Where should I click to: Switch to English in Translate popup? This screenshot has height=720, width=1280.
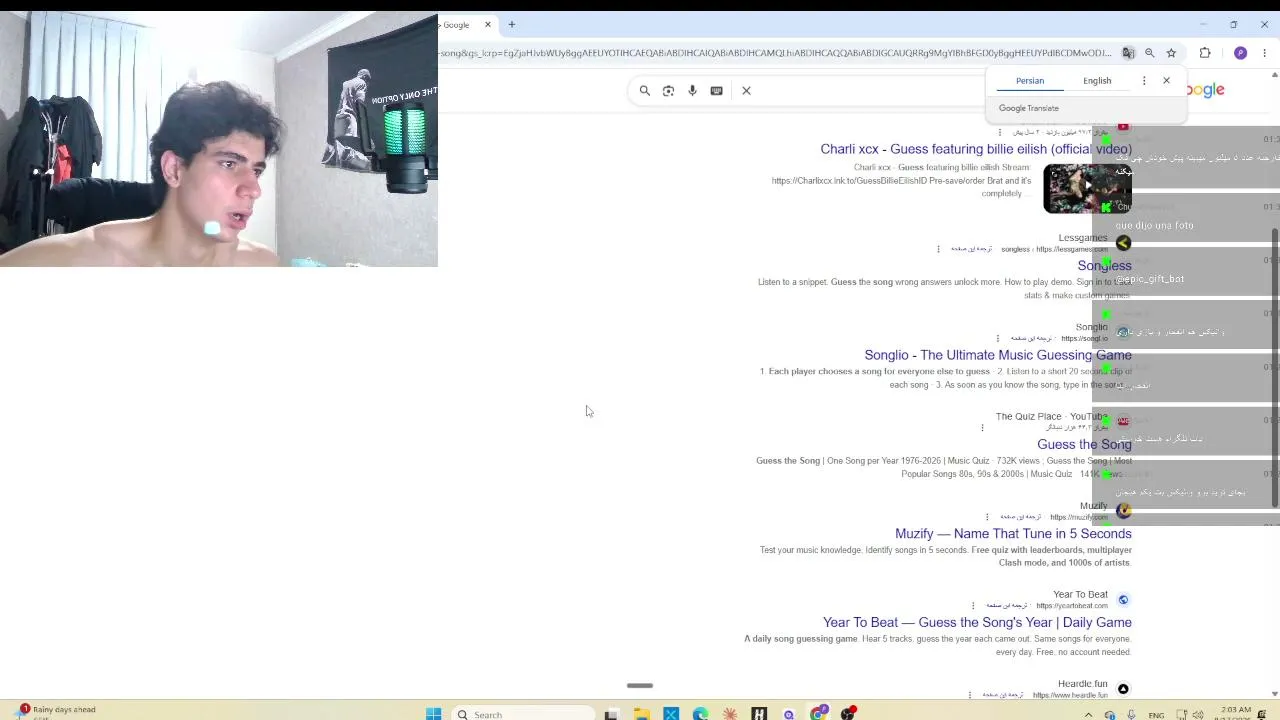pos(1097,81)
